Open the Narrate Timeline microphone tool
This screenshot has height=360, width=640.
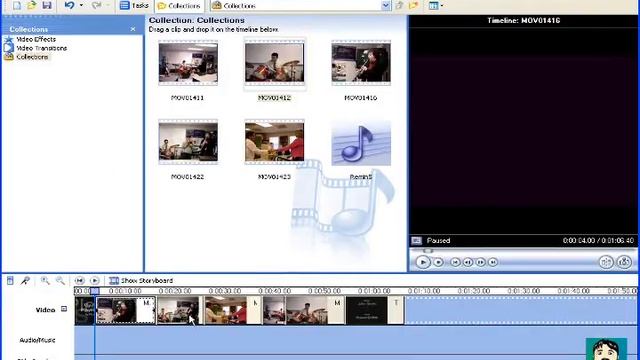(x=25, y=280)
